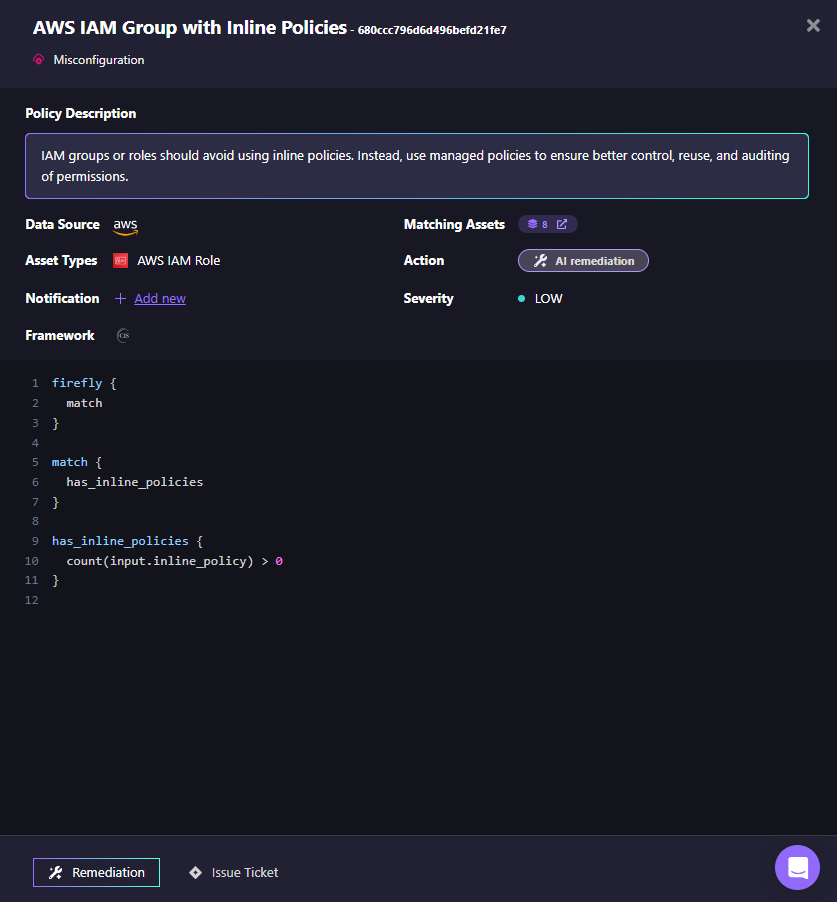
Task: Click the 'AWS IAM Role' asset type text
Action: click(178, 261)
